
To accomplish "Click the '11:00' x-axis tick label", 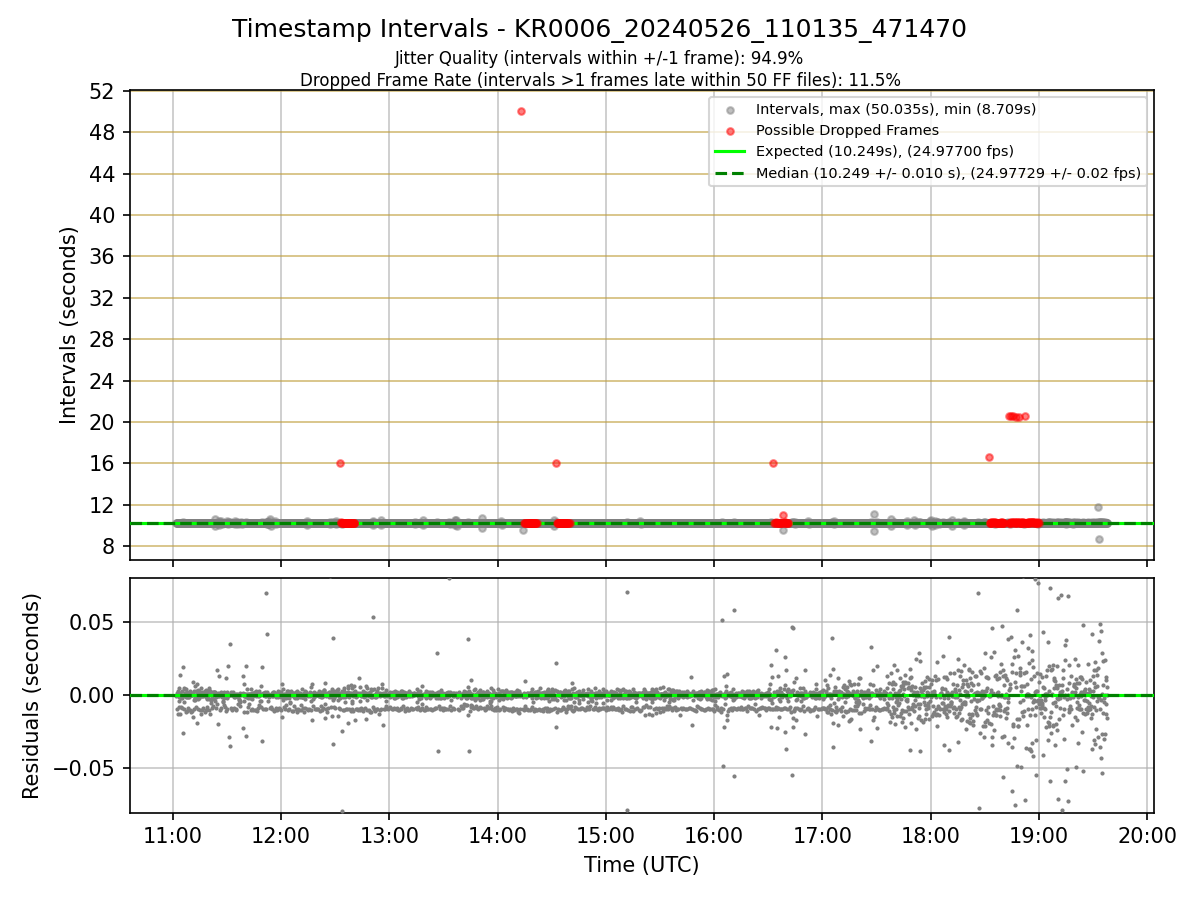I will coord(173,836).
